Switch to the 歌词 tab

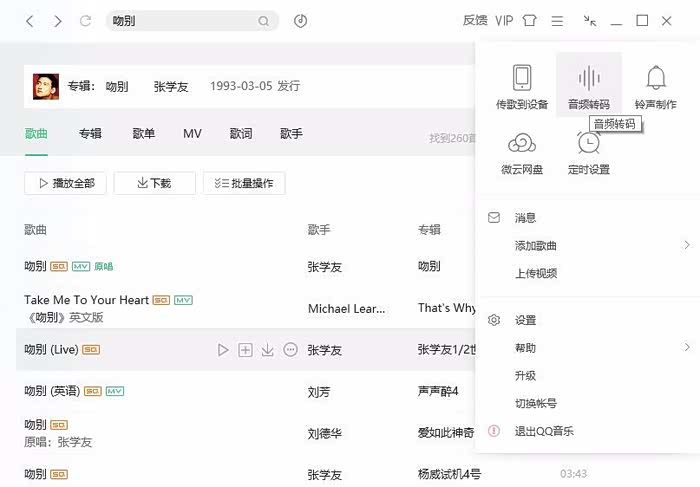tap(240, 134)
